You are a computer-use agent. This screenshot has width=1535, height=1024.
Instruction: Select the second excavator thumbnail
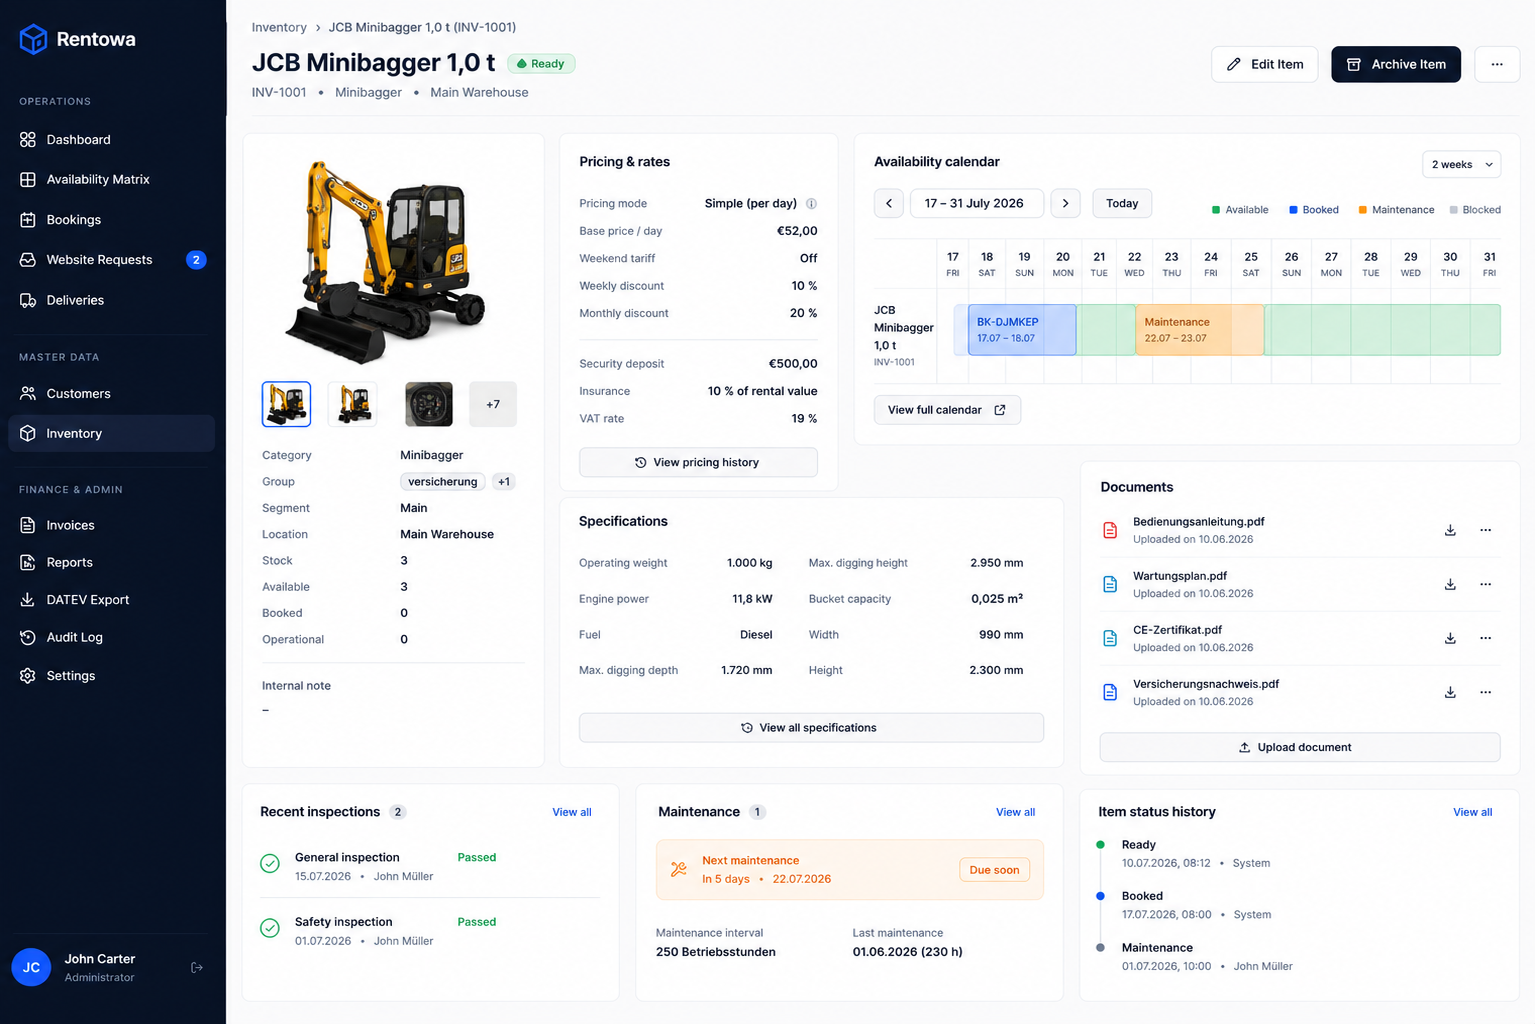353,404
